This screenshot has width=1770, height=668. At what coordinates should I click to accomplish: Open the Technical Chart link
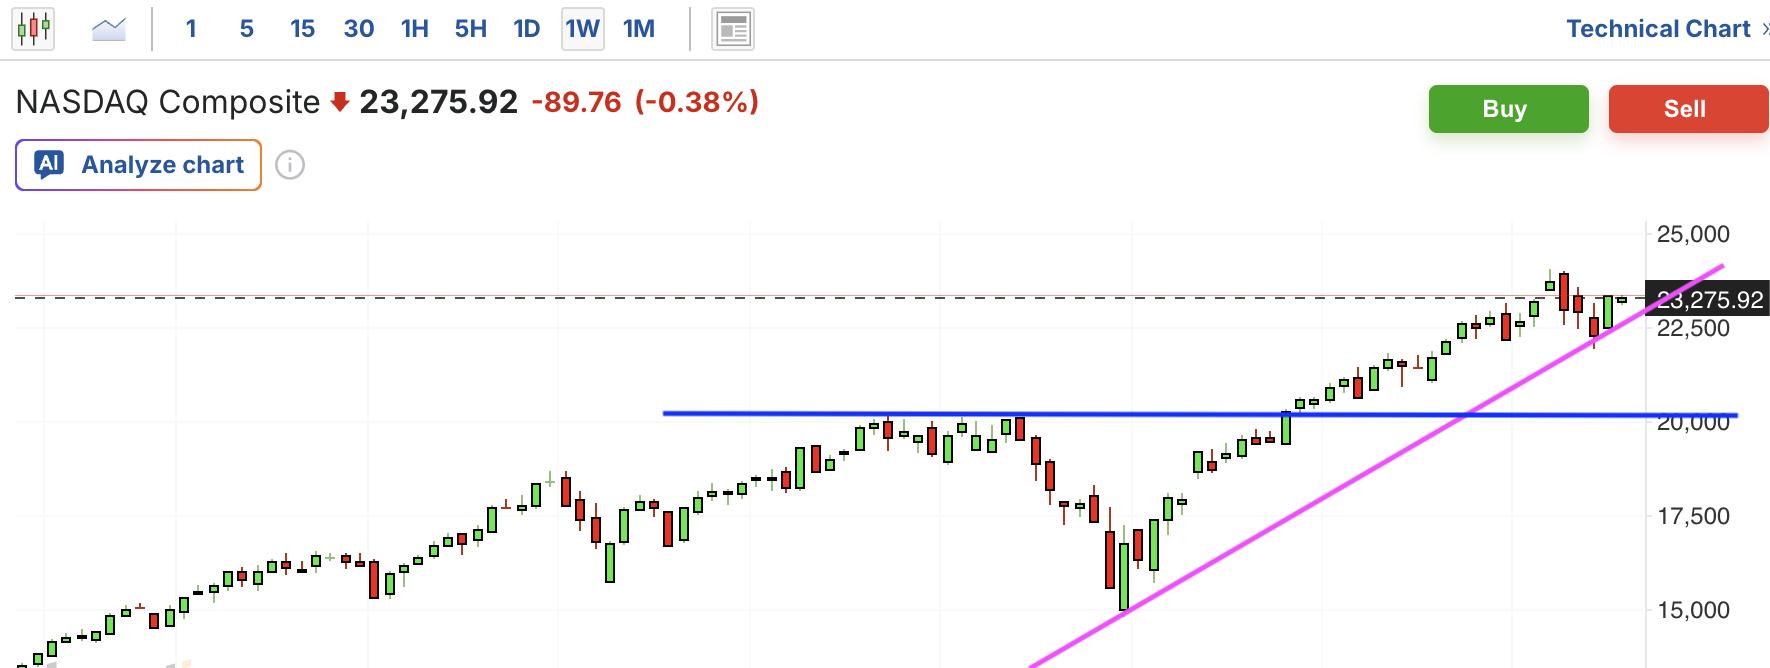point(1658,29)
